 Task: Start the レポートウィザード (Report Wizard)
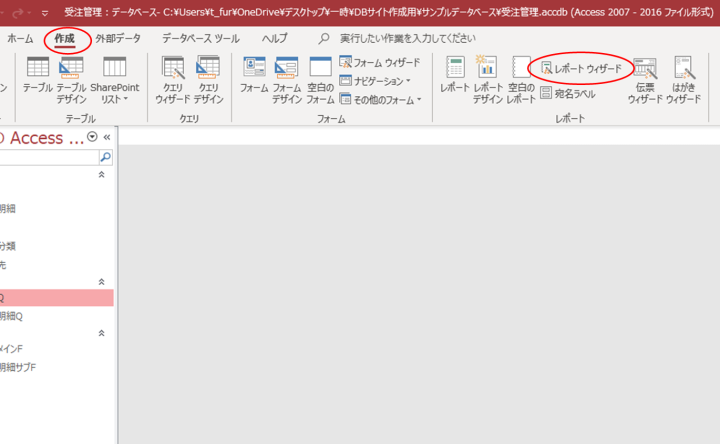pos(581,68)
